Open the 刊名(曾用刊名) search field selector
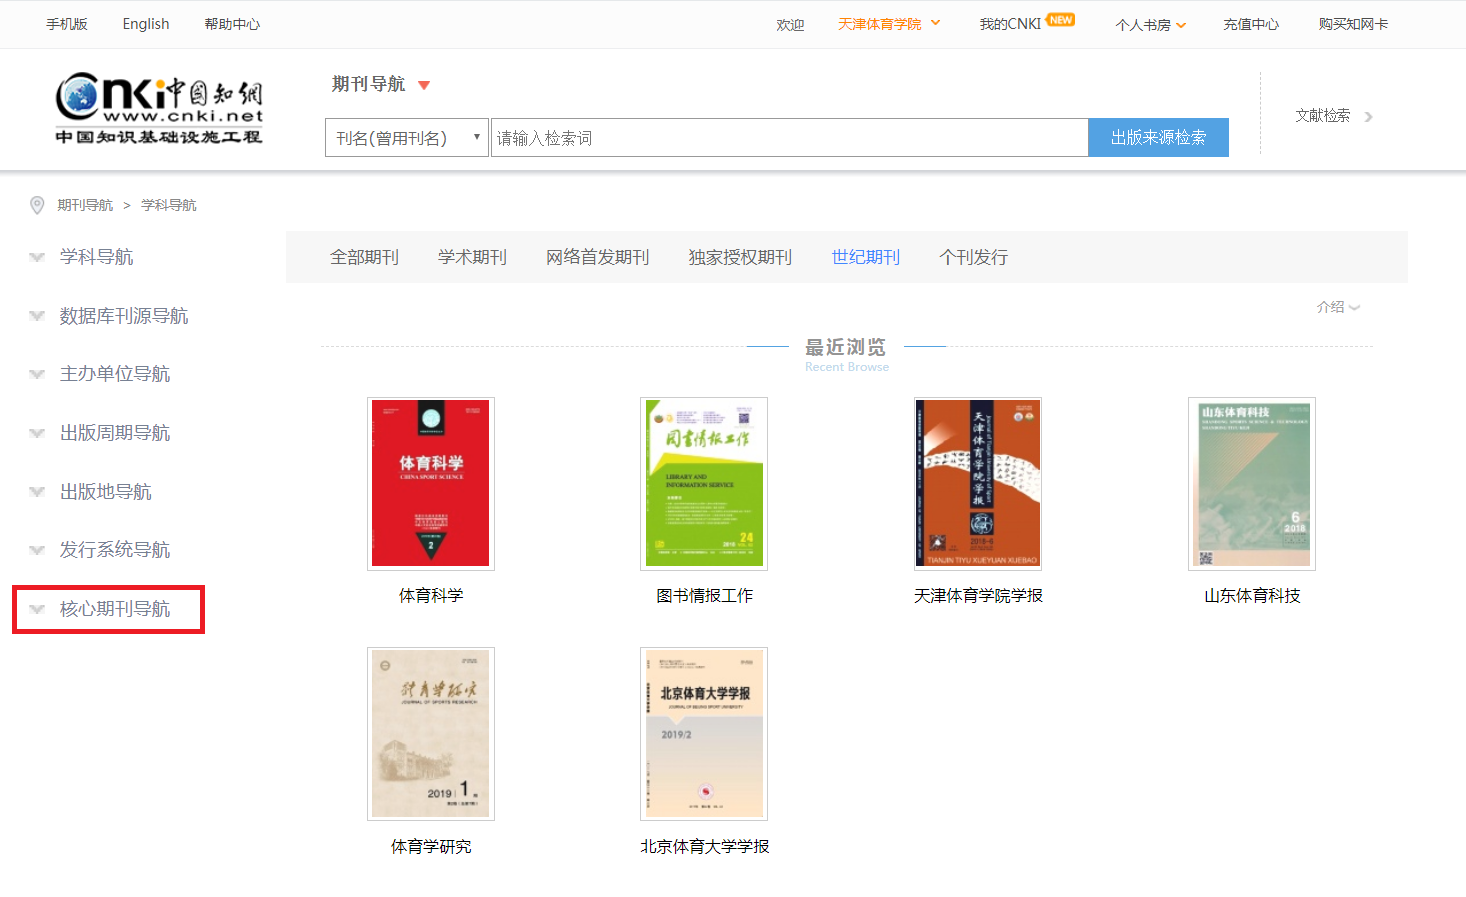 [406, 138]
